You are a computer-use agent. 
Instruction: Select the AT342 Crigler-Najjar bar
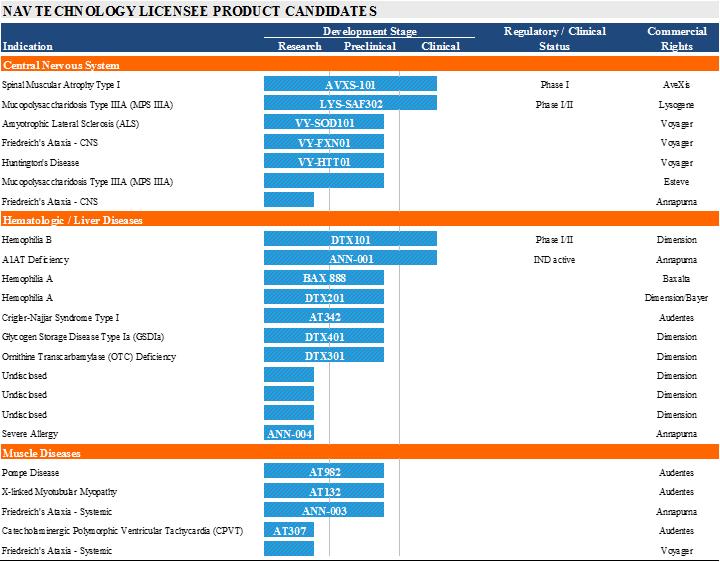click(324, 317)
